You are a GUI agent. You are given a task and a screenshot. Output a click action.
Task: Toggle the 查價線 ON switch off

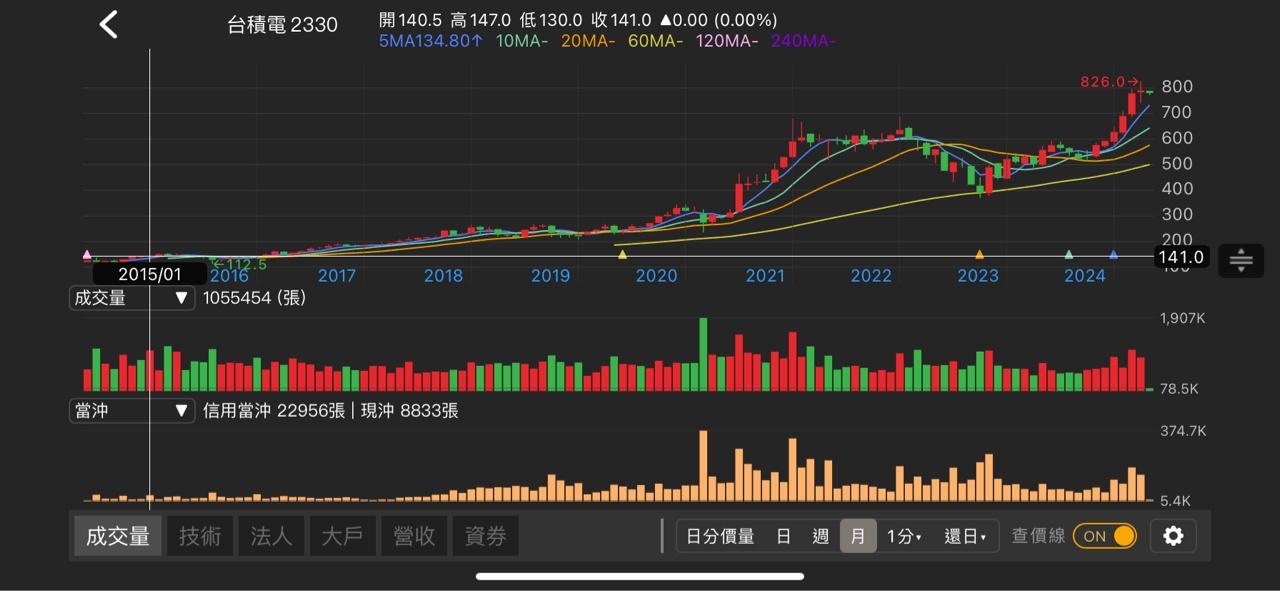click(x=1105, y=536)
